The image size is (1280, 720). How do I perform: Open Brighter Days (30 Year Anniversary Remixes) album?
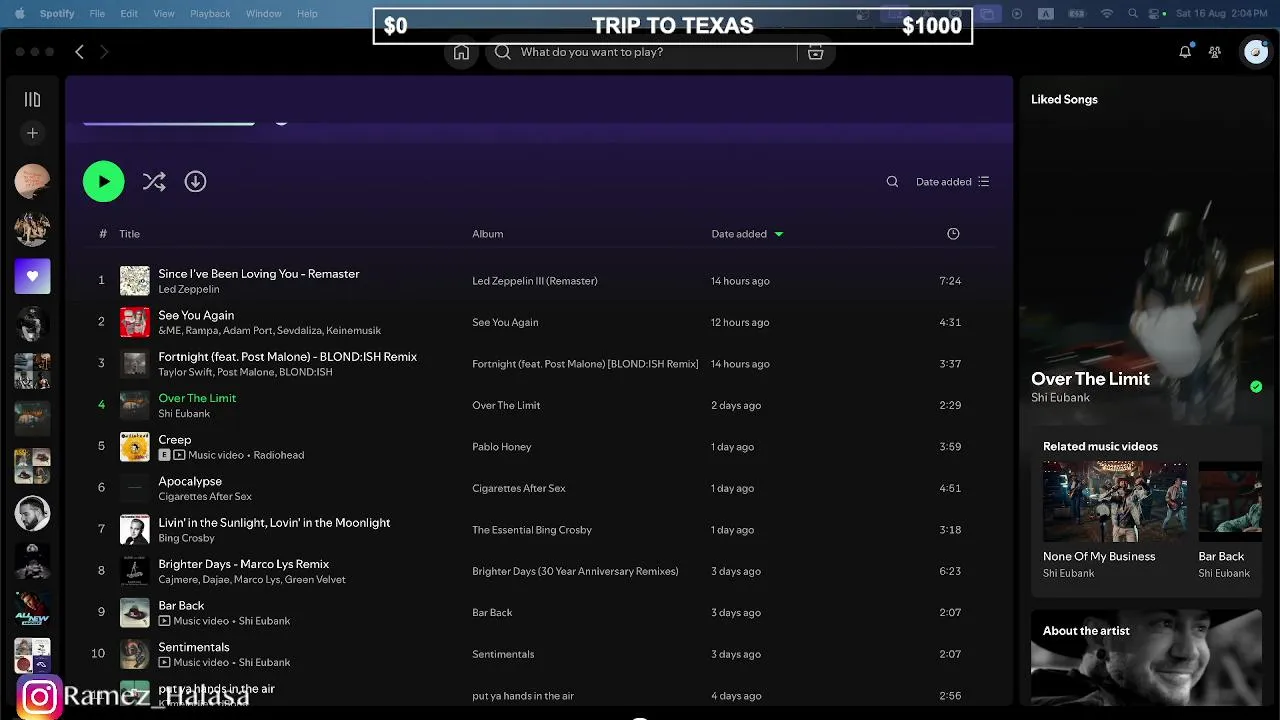coord(575,571)
